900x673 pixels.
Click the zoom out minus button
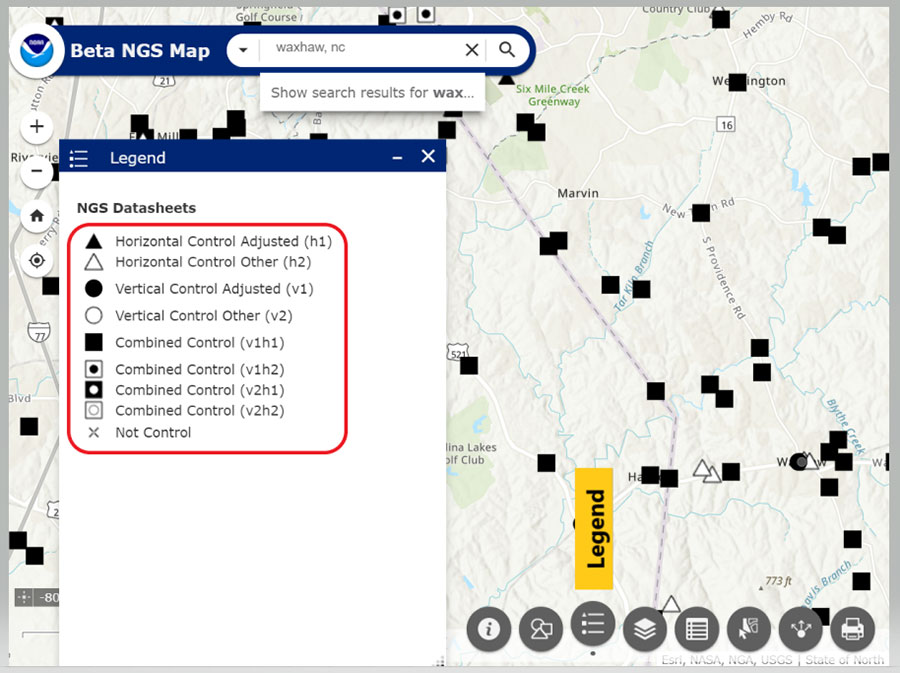(37, 171)
